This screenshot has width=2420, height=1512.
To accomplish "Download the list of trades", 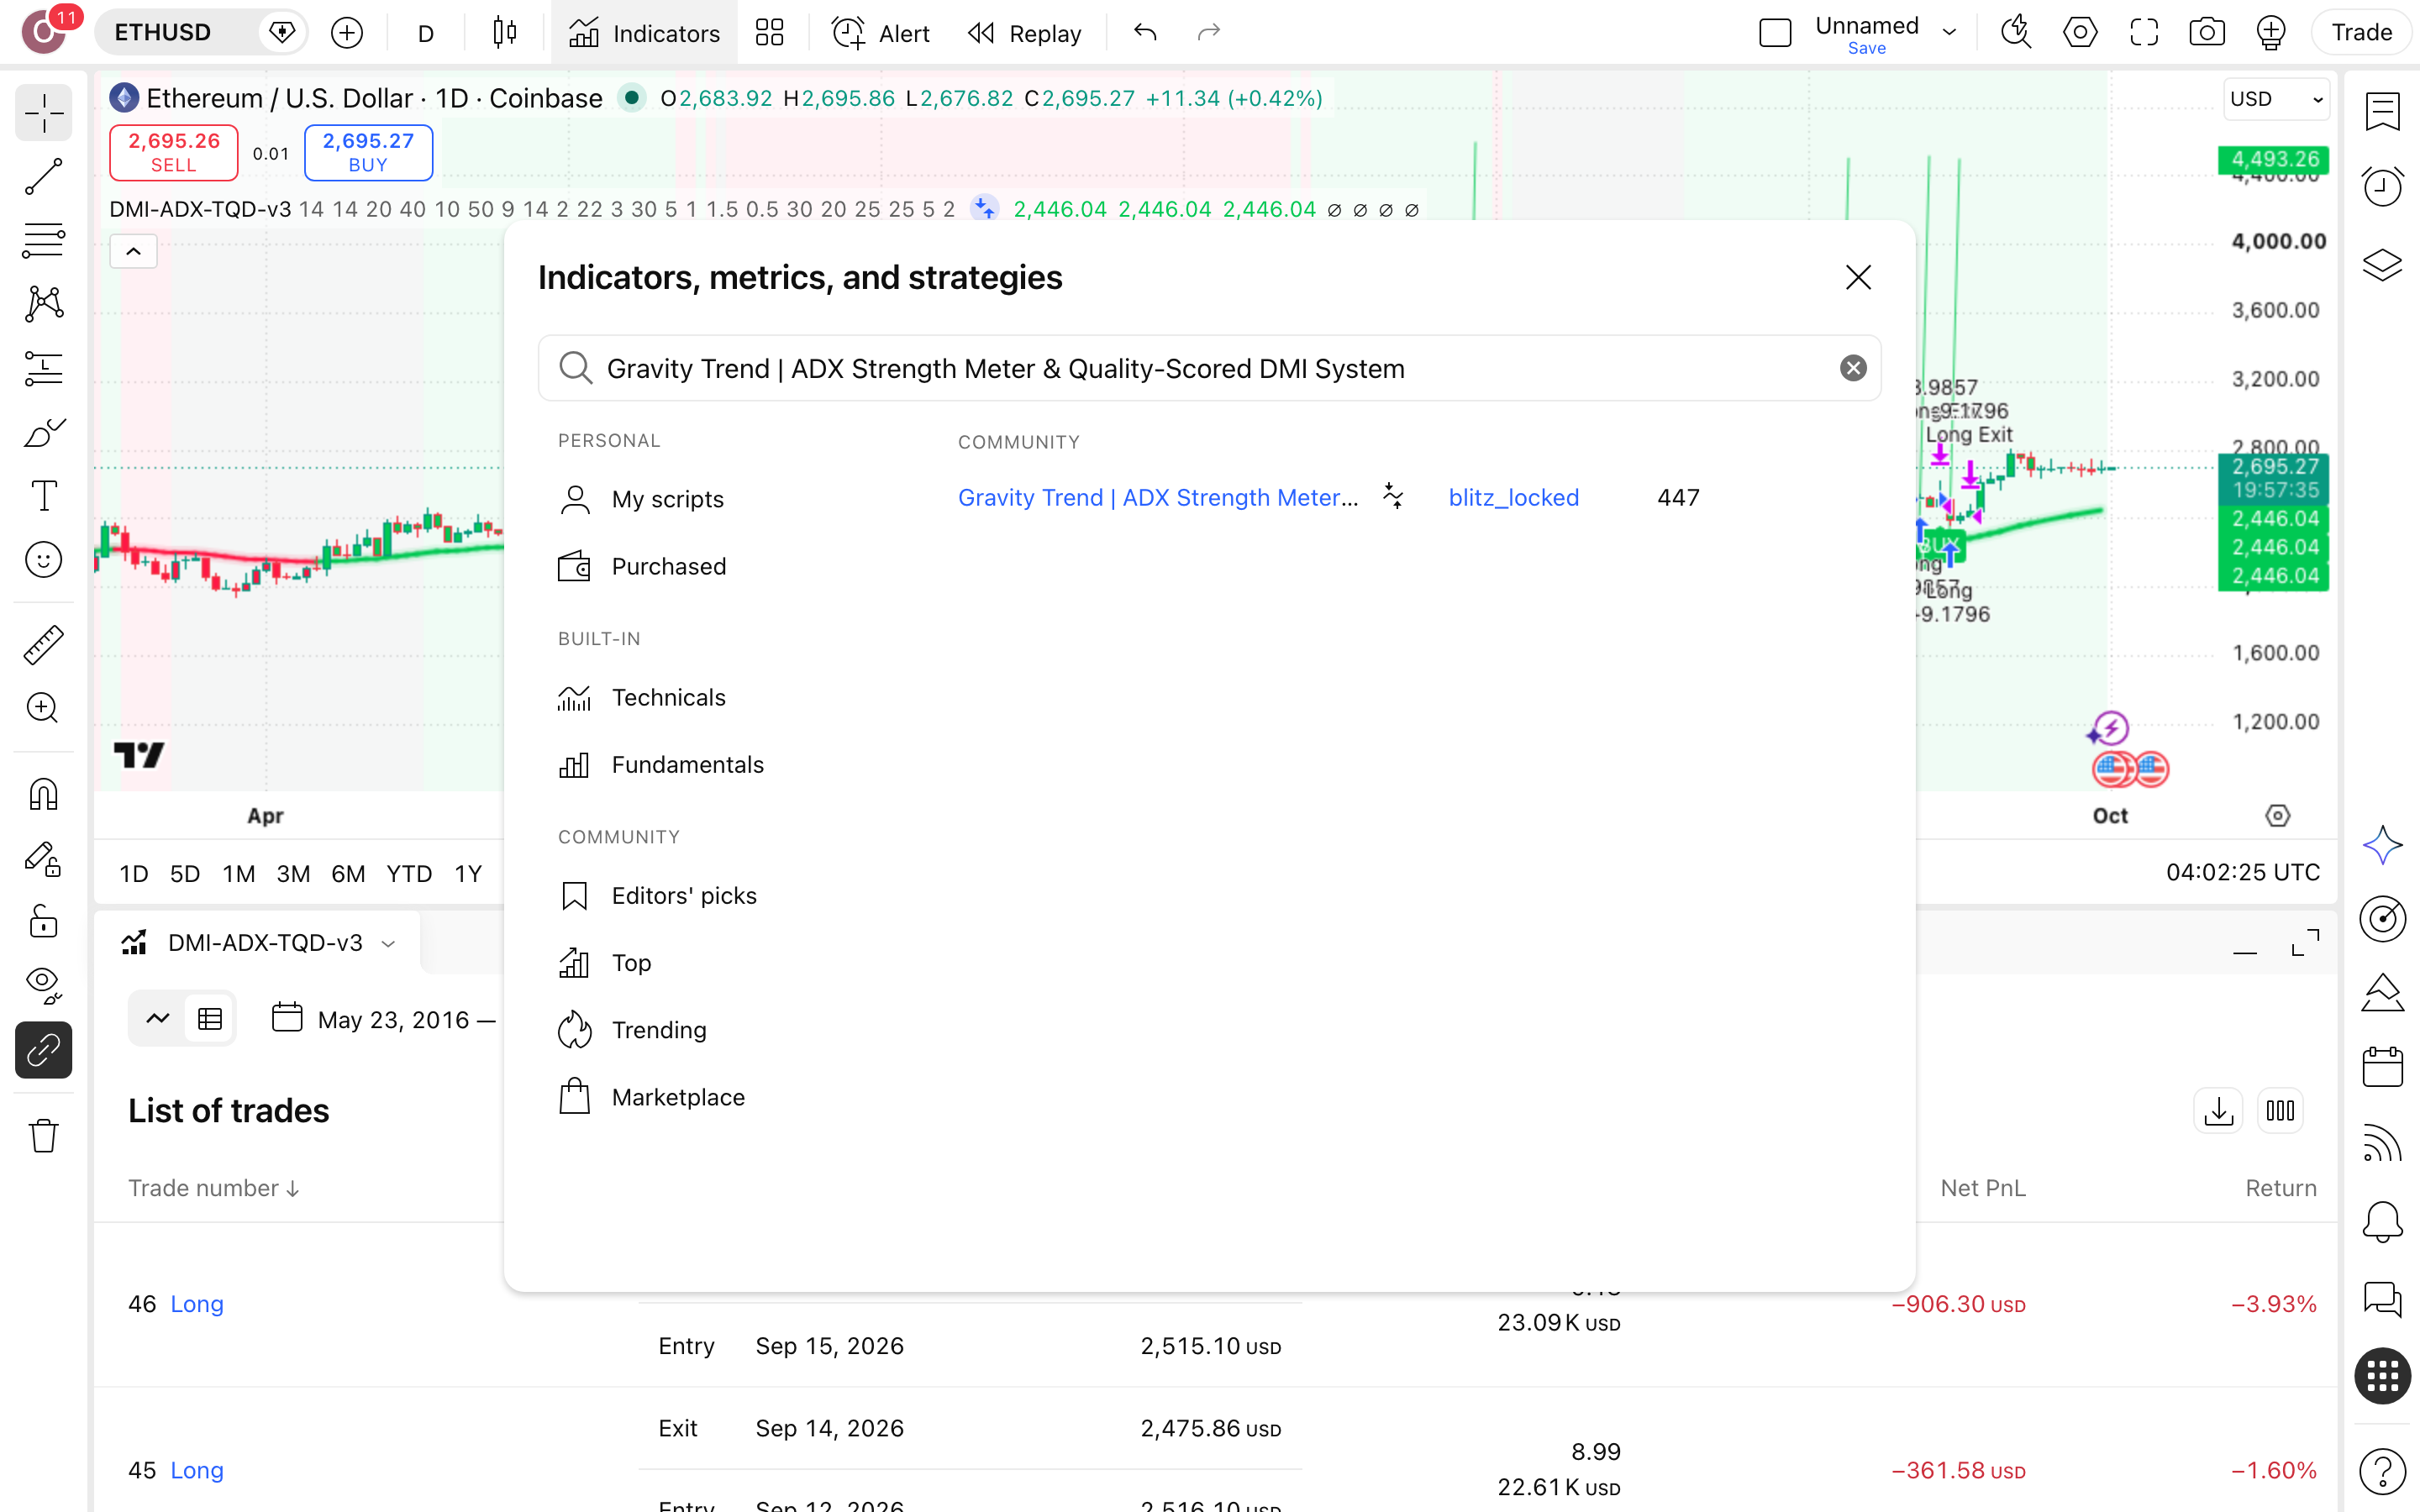I will pos(2218,1111).
